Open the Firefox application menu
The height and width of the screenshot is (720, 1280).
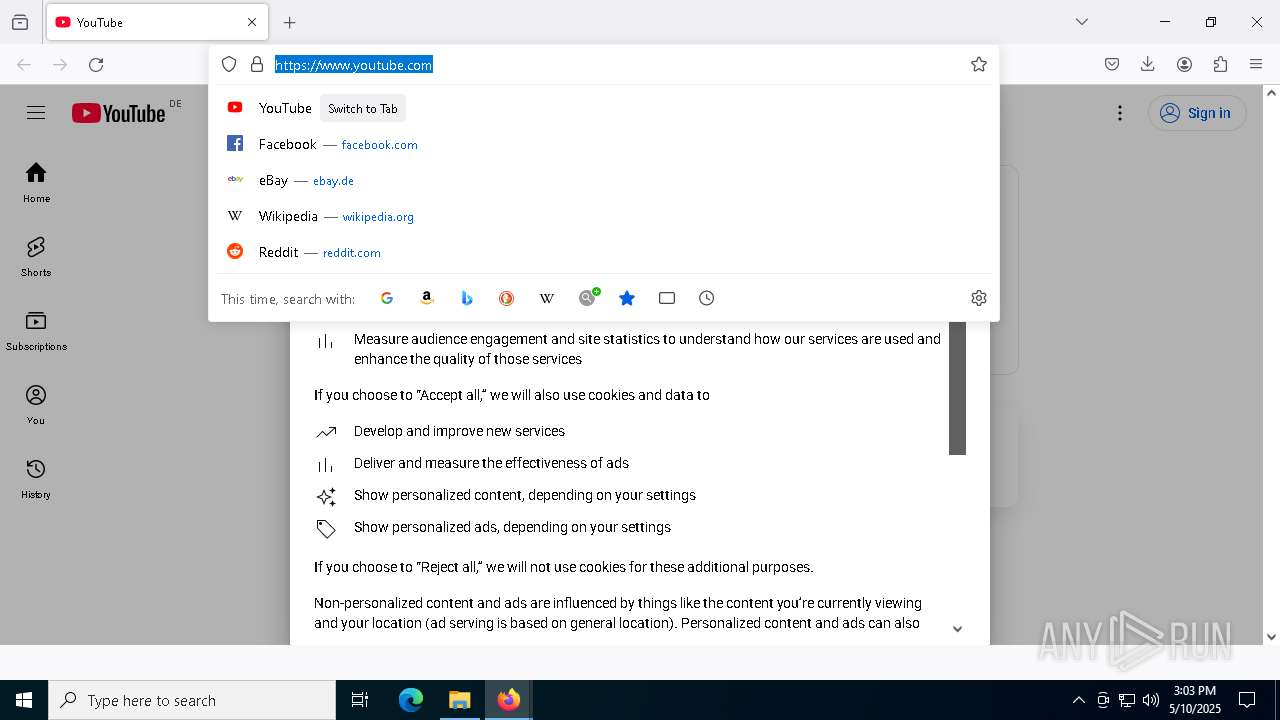tap(1256, 64)
